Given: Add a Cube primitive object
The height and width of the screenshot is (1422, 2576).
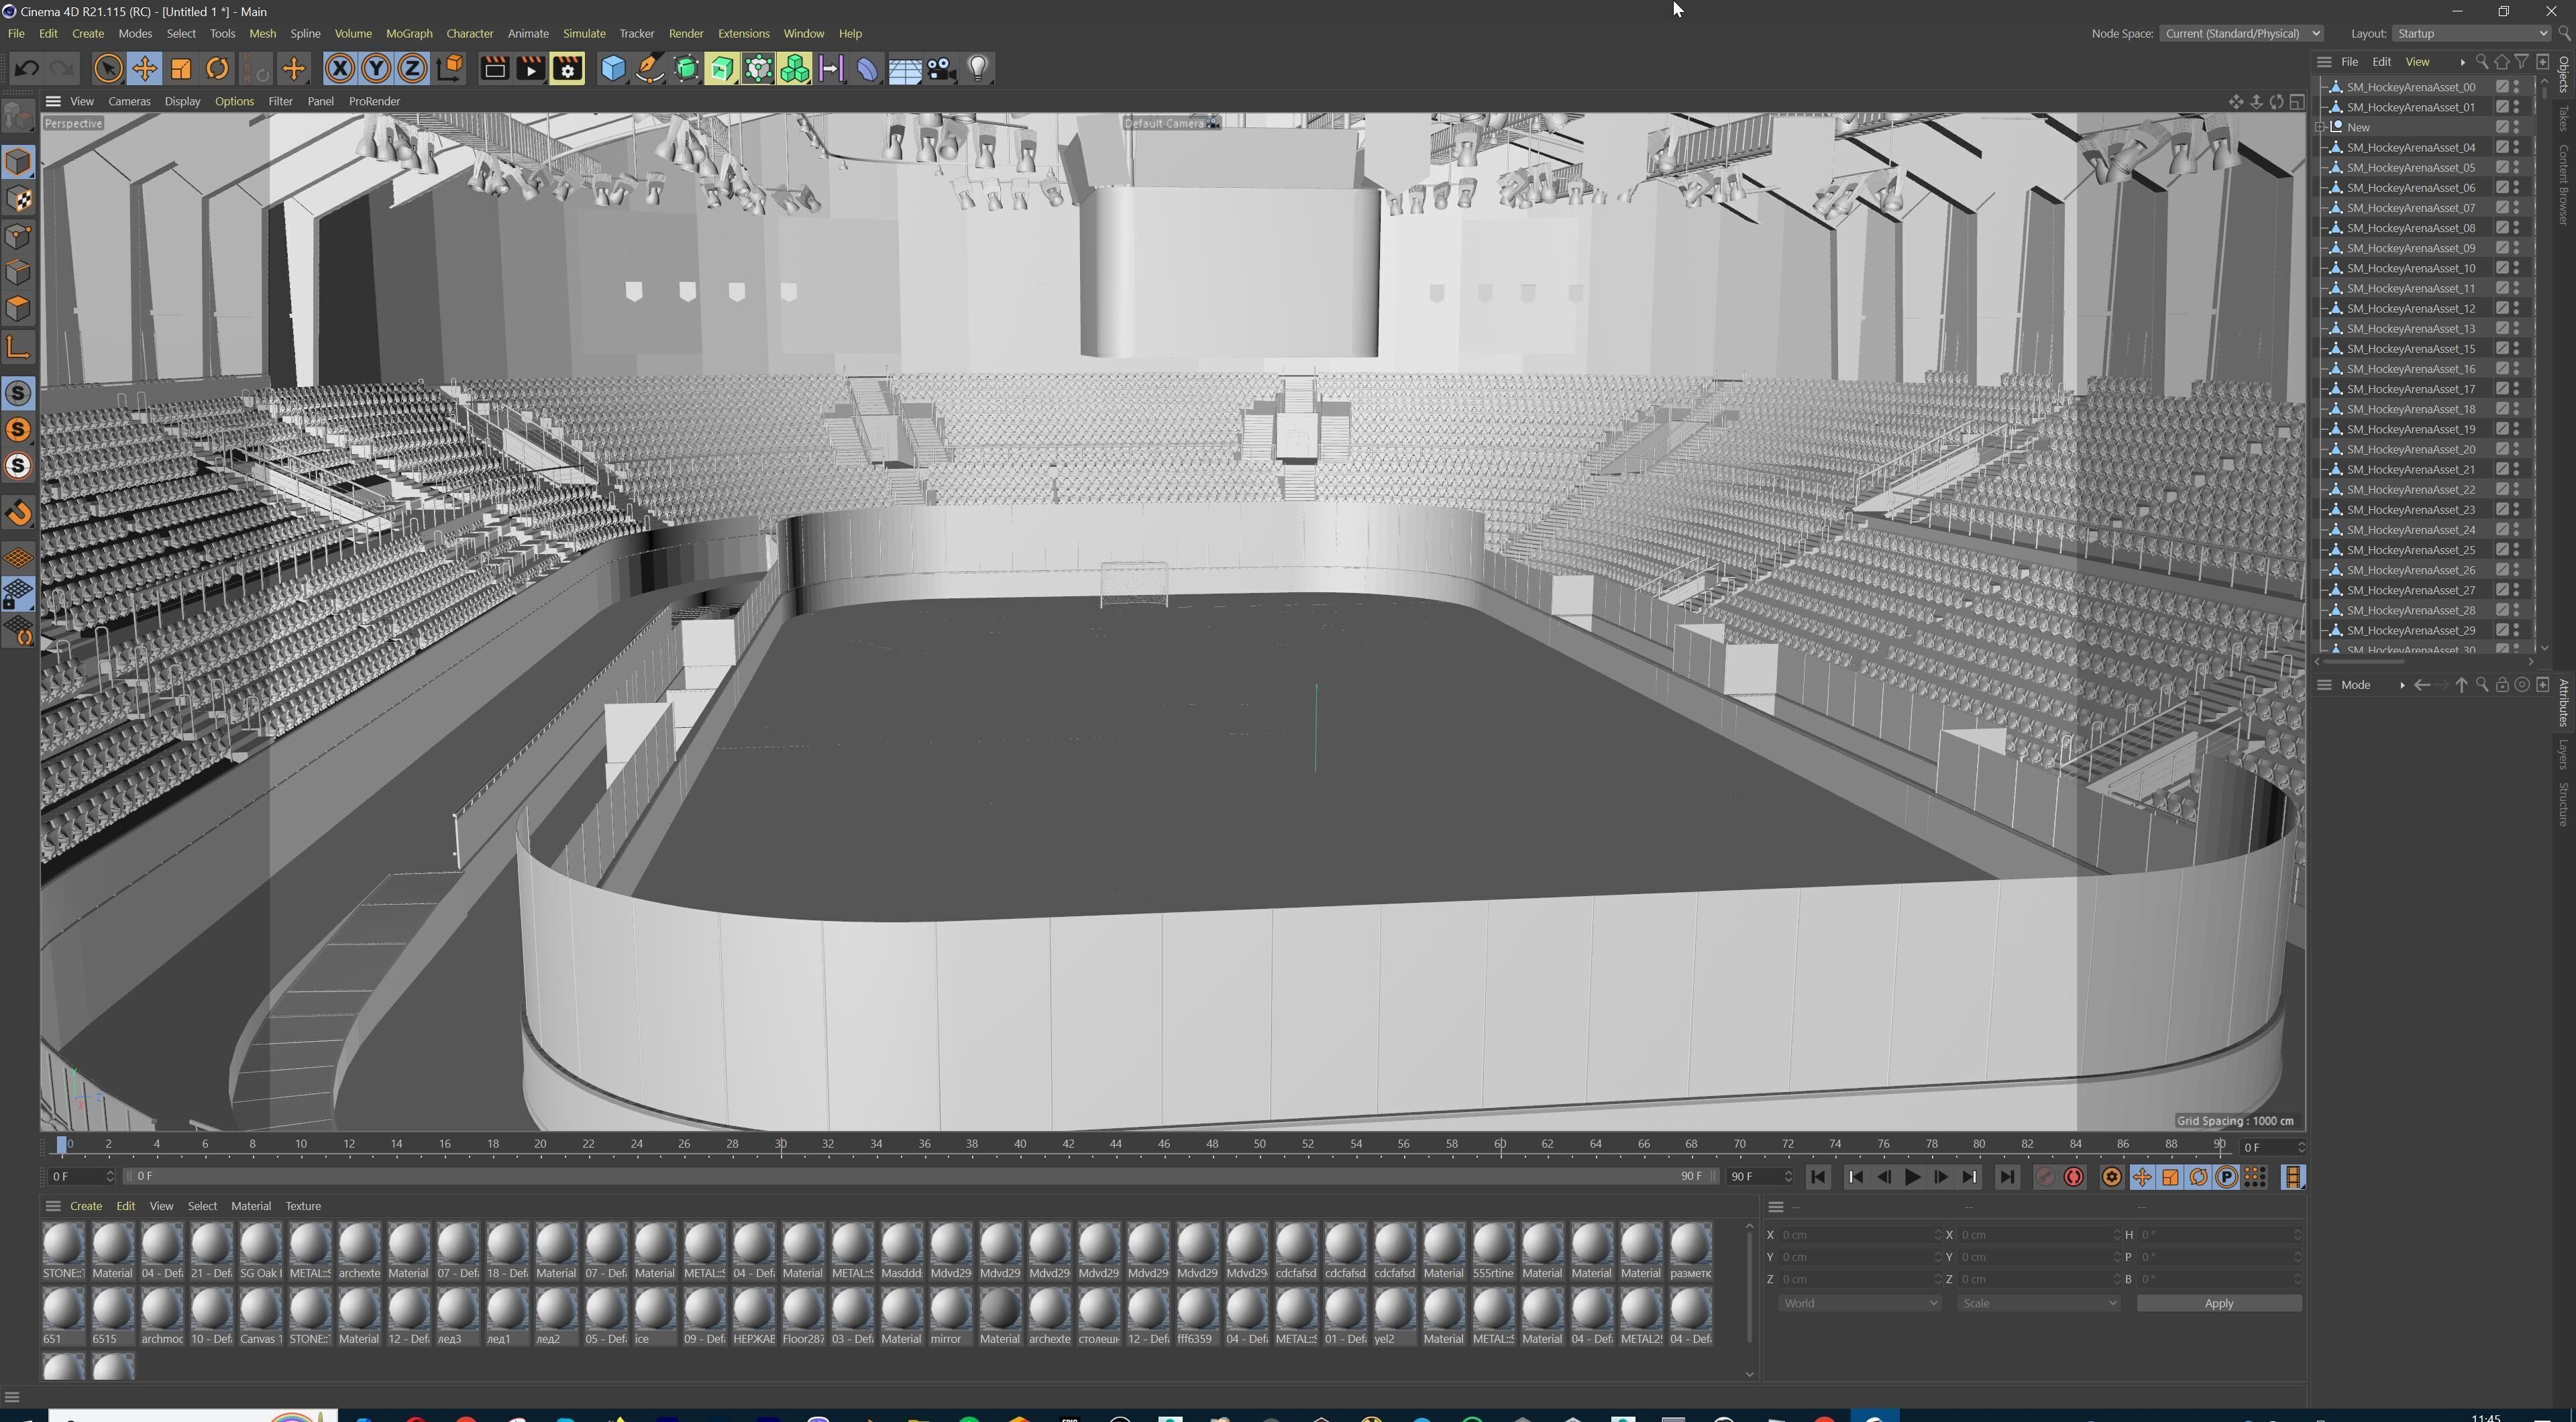Looking at the screenshot, I should (x=613, y=68).
